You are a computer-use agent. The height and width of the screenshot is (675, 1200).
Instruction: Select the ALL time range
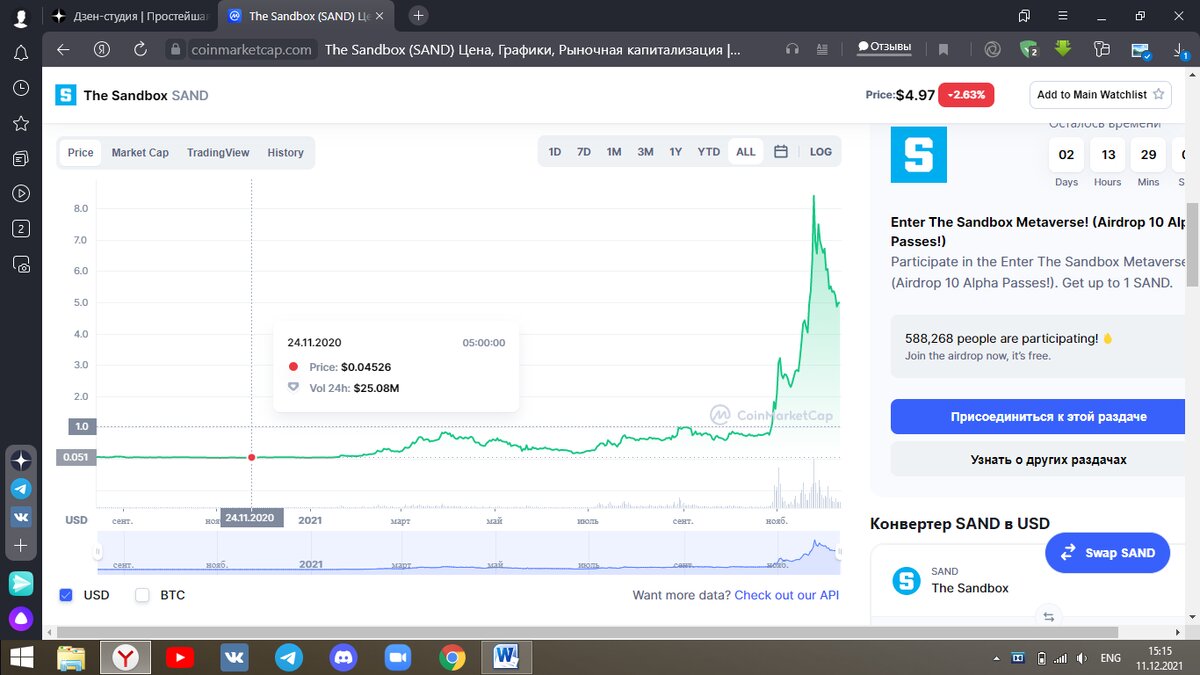(746, 152)
